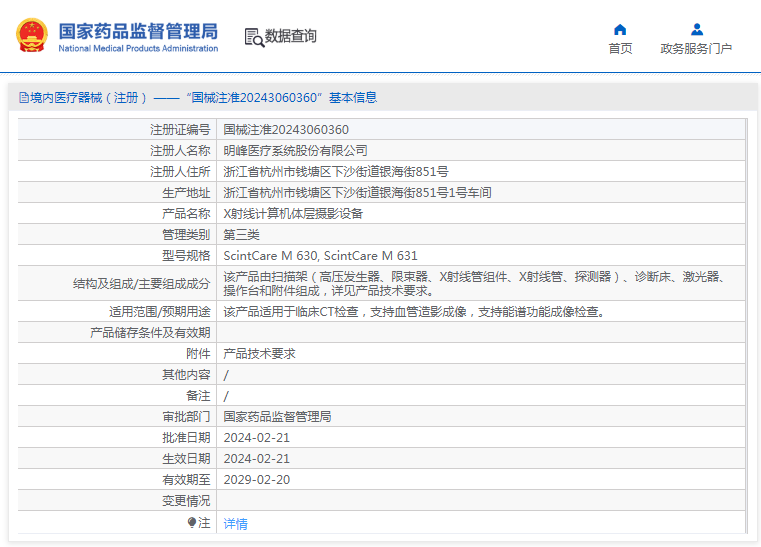Click the 备注 row label
Image resolution: width=761 pixels, height=547 pixels.
coord(199,396)
